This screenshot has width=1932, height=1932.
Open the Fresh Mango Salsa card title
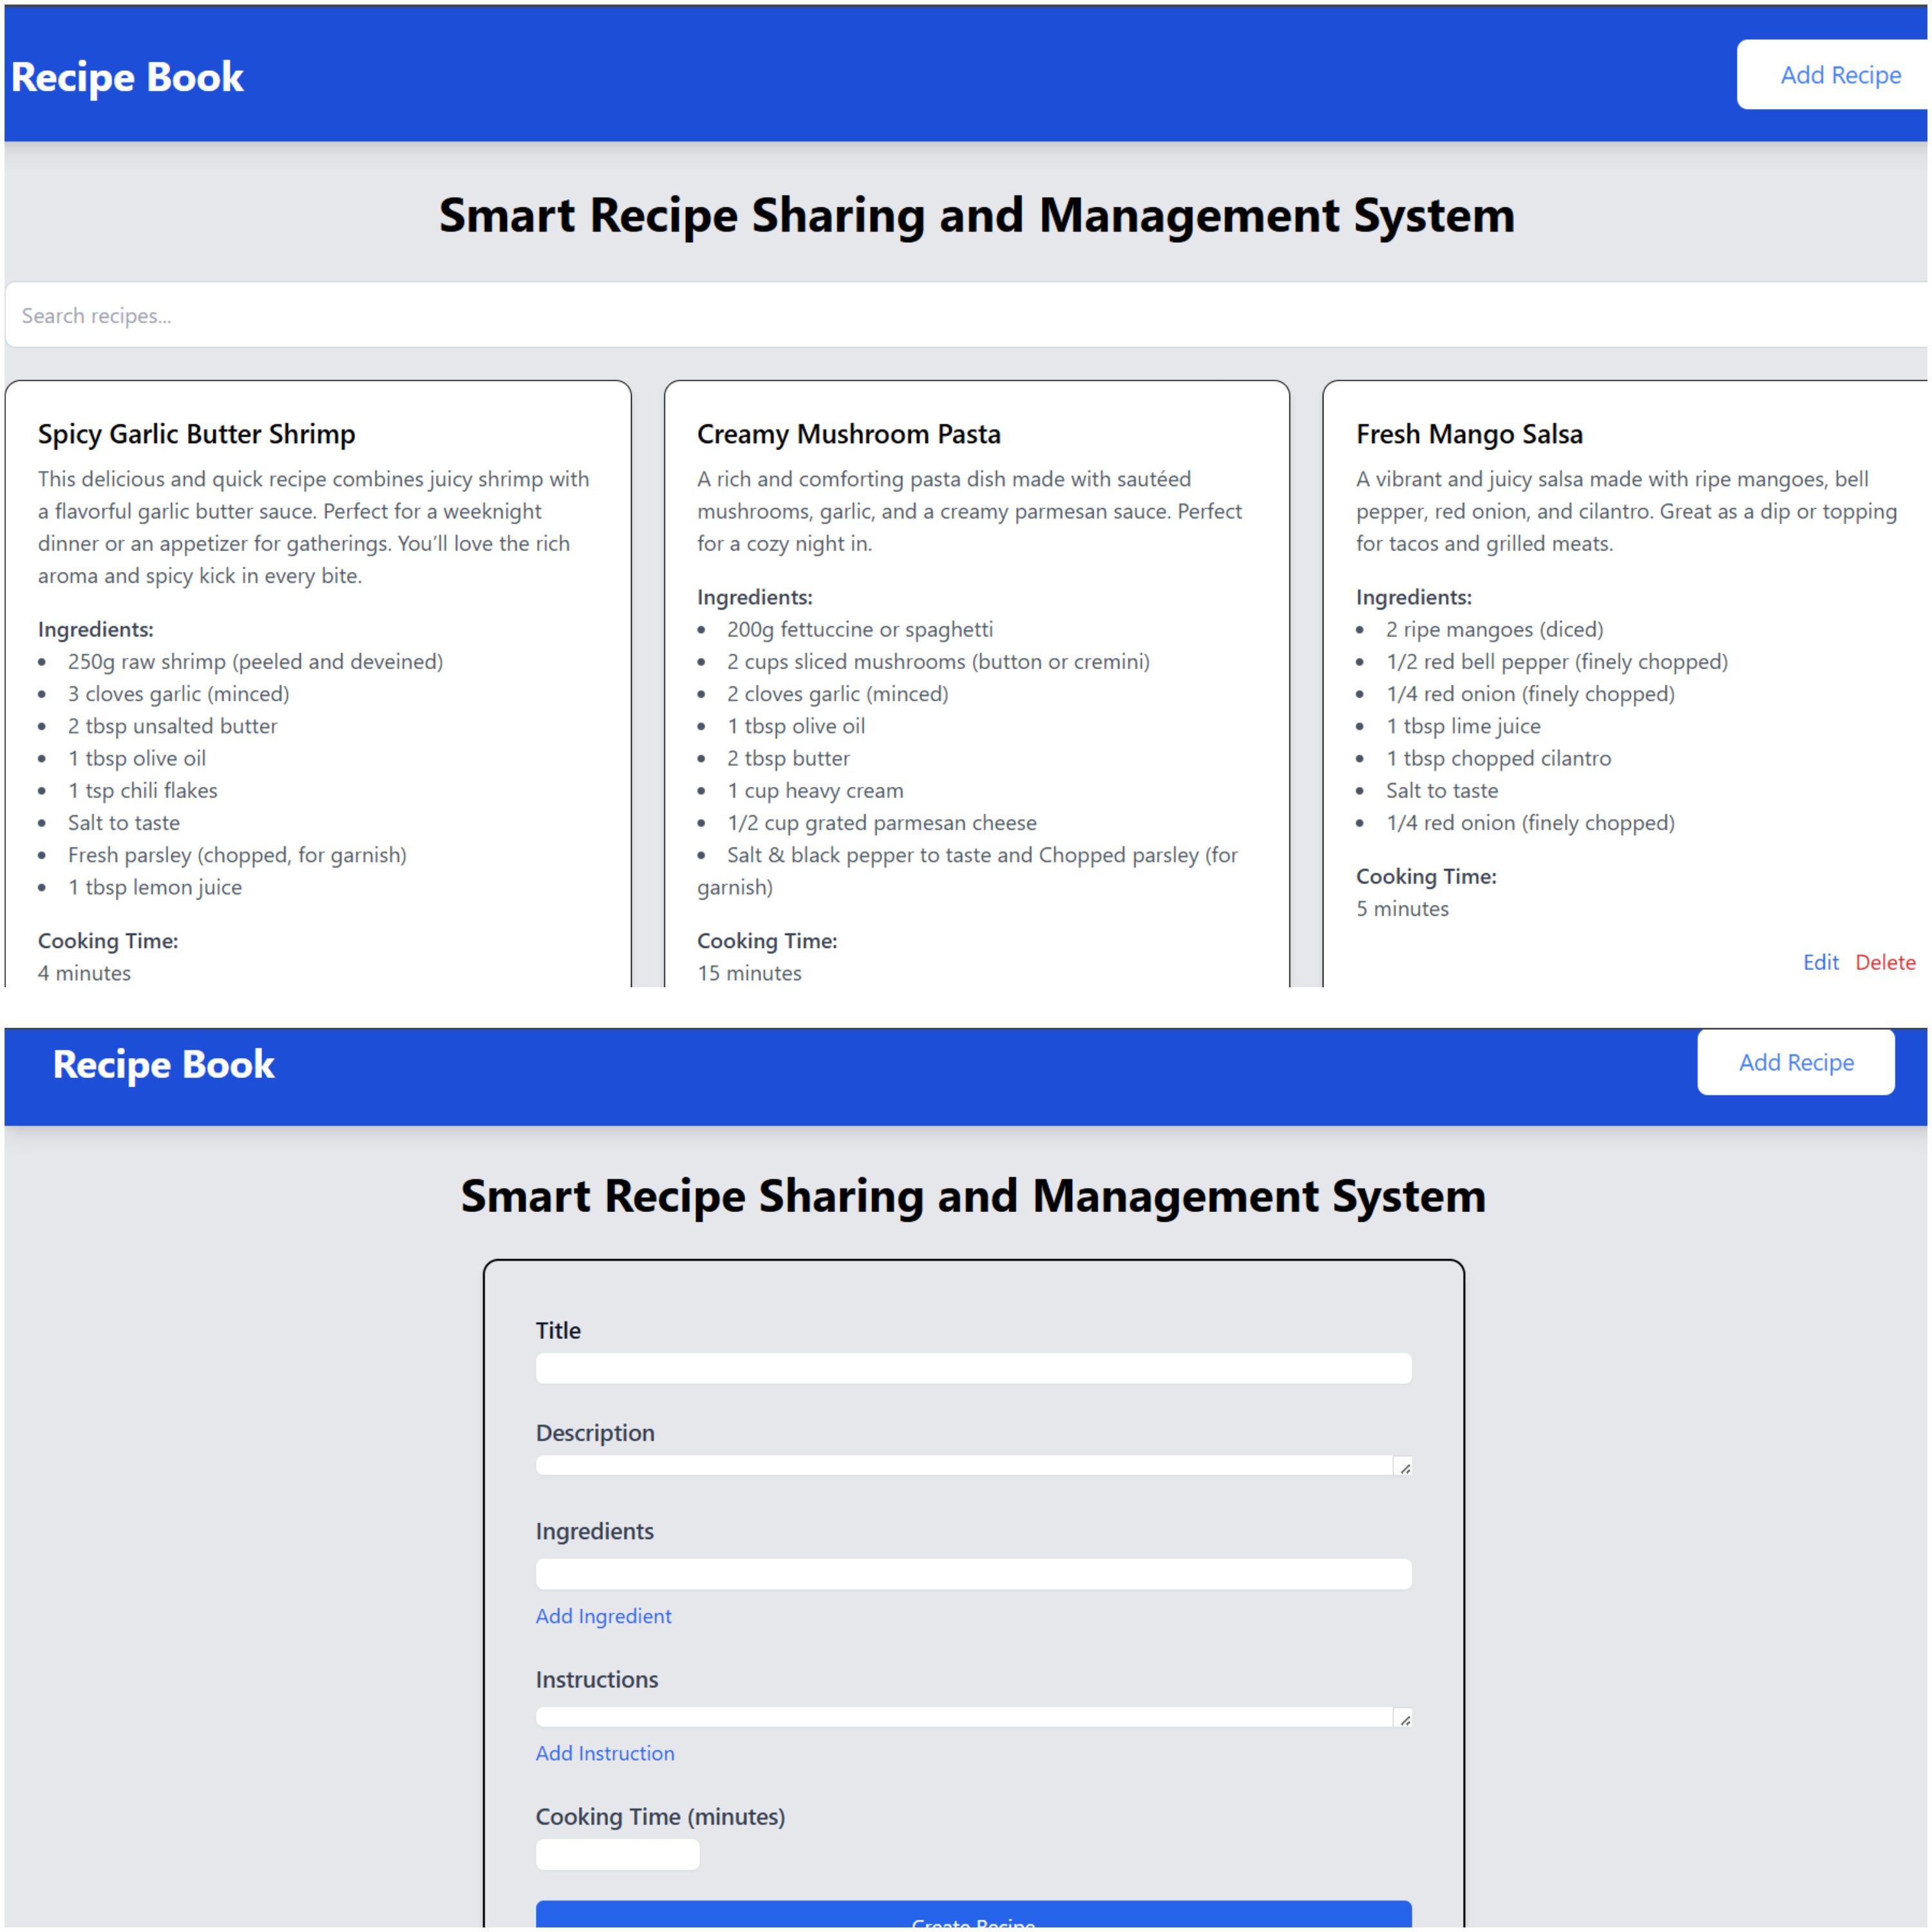pos(1469,434)
